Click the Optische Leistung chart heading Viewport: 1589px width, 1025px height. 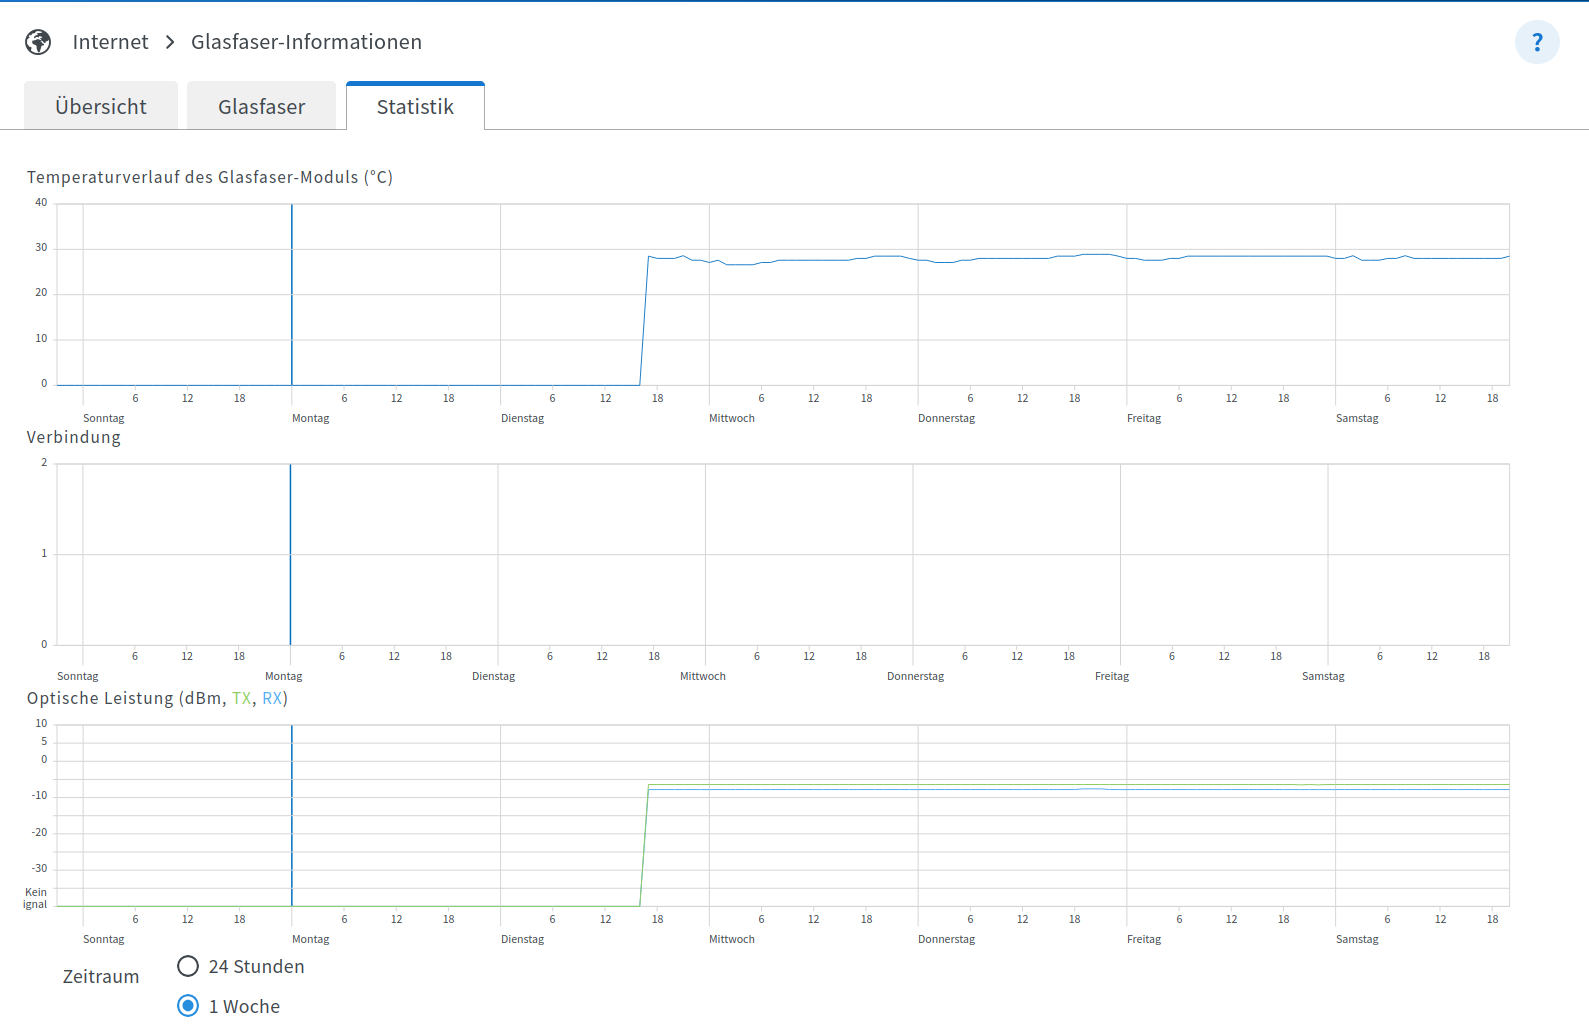point(157,698)
